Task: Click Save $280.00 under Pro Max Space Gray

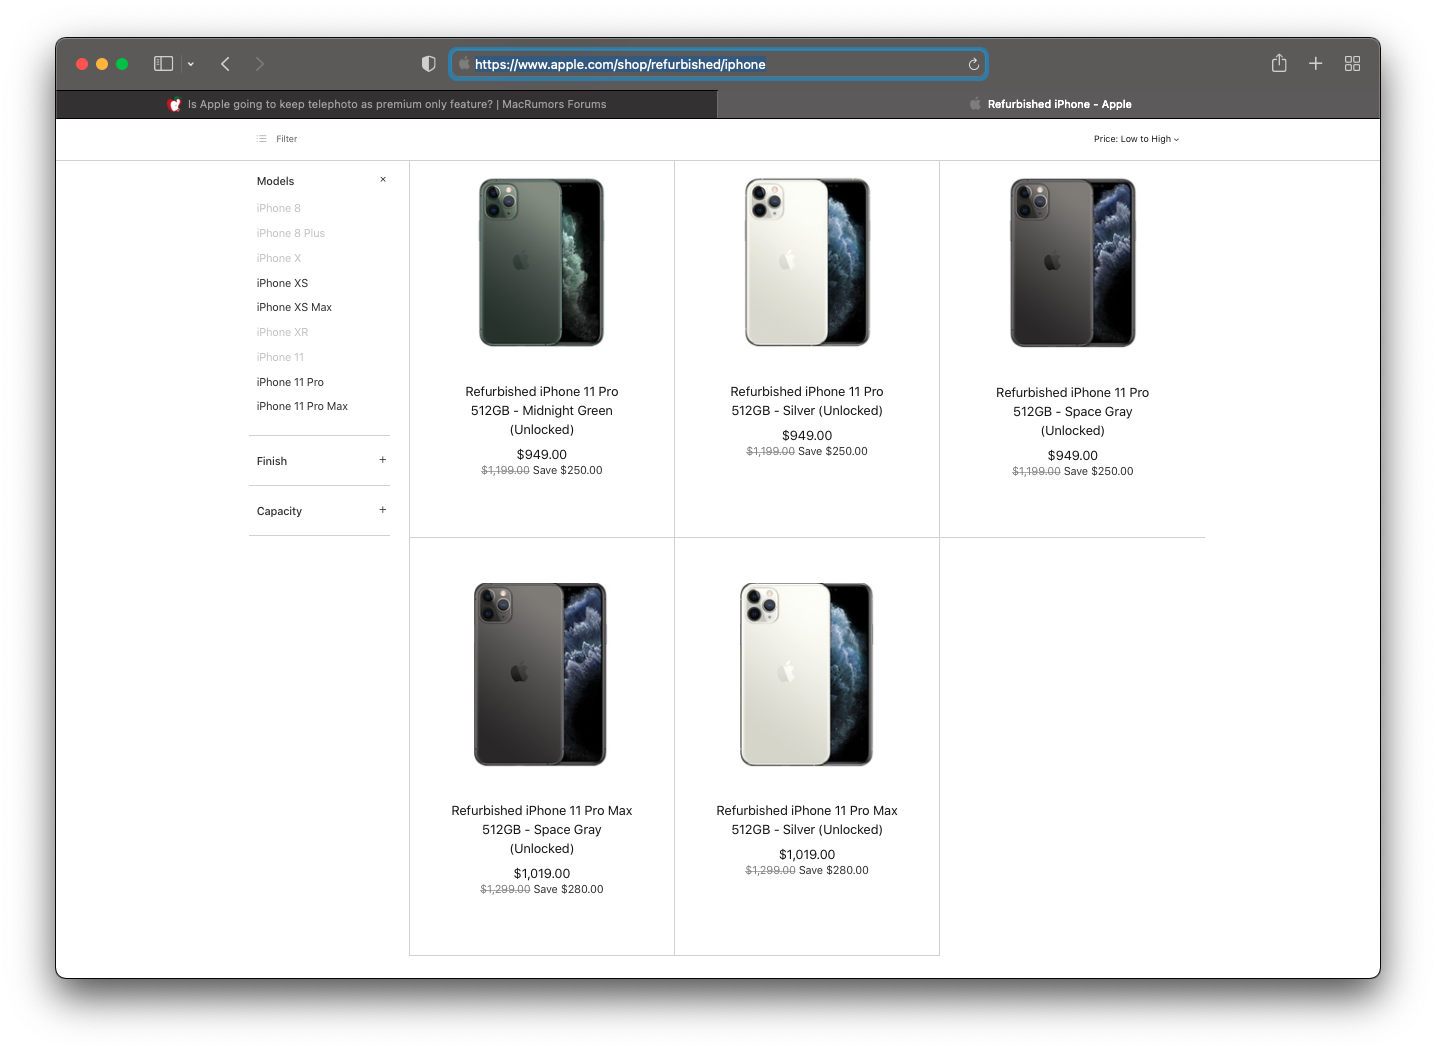Action: coord(569,889)
